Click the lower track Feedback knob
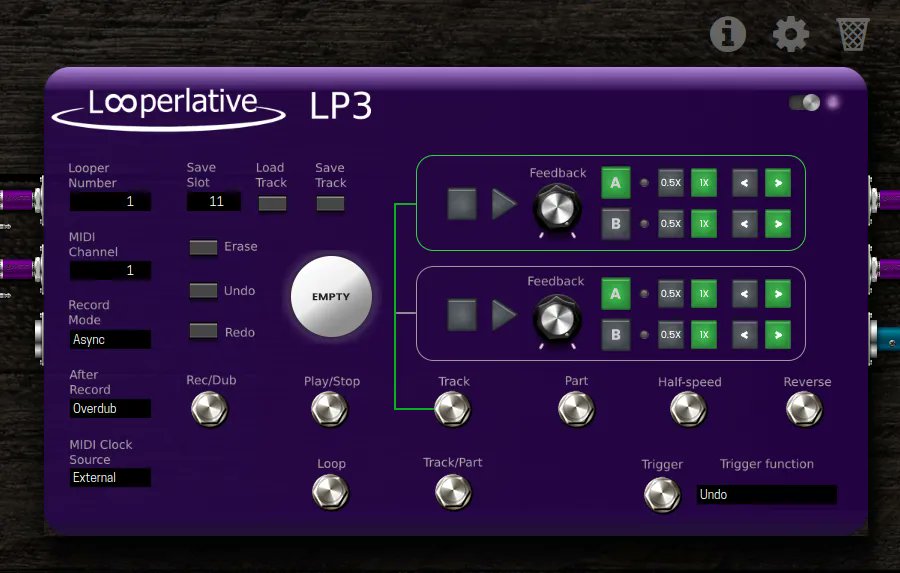Image resolution: width=900 pixels, height=573 pixels. [557, 319]
